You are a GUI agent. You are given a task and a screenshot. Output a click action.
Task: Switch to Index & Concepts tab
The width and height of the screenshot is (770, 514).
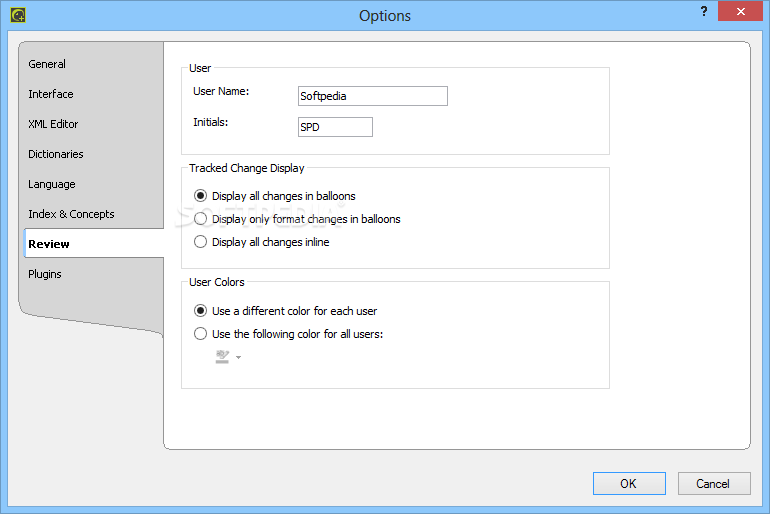[71, 214]
